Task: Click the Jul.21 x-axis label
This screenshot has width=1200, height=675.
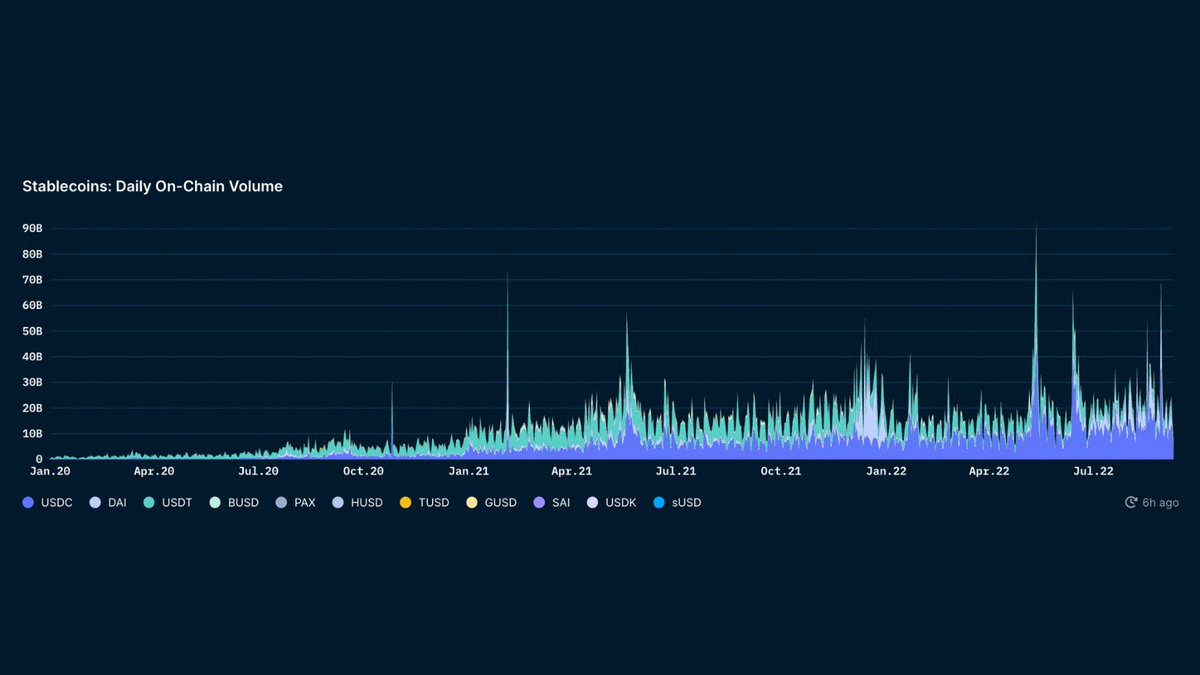Action: pyautogui.click(x=676, y=470)
